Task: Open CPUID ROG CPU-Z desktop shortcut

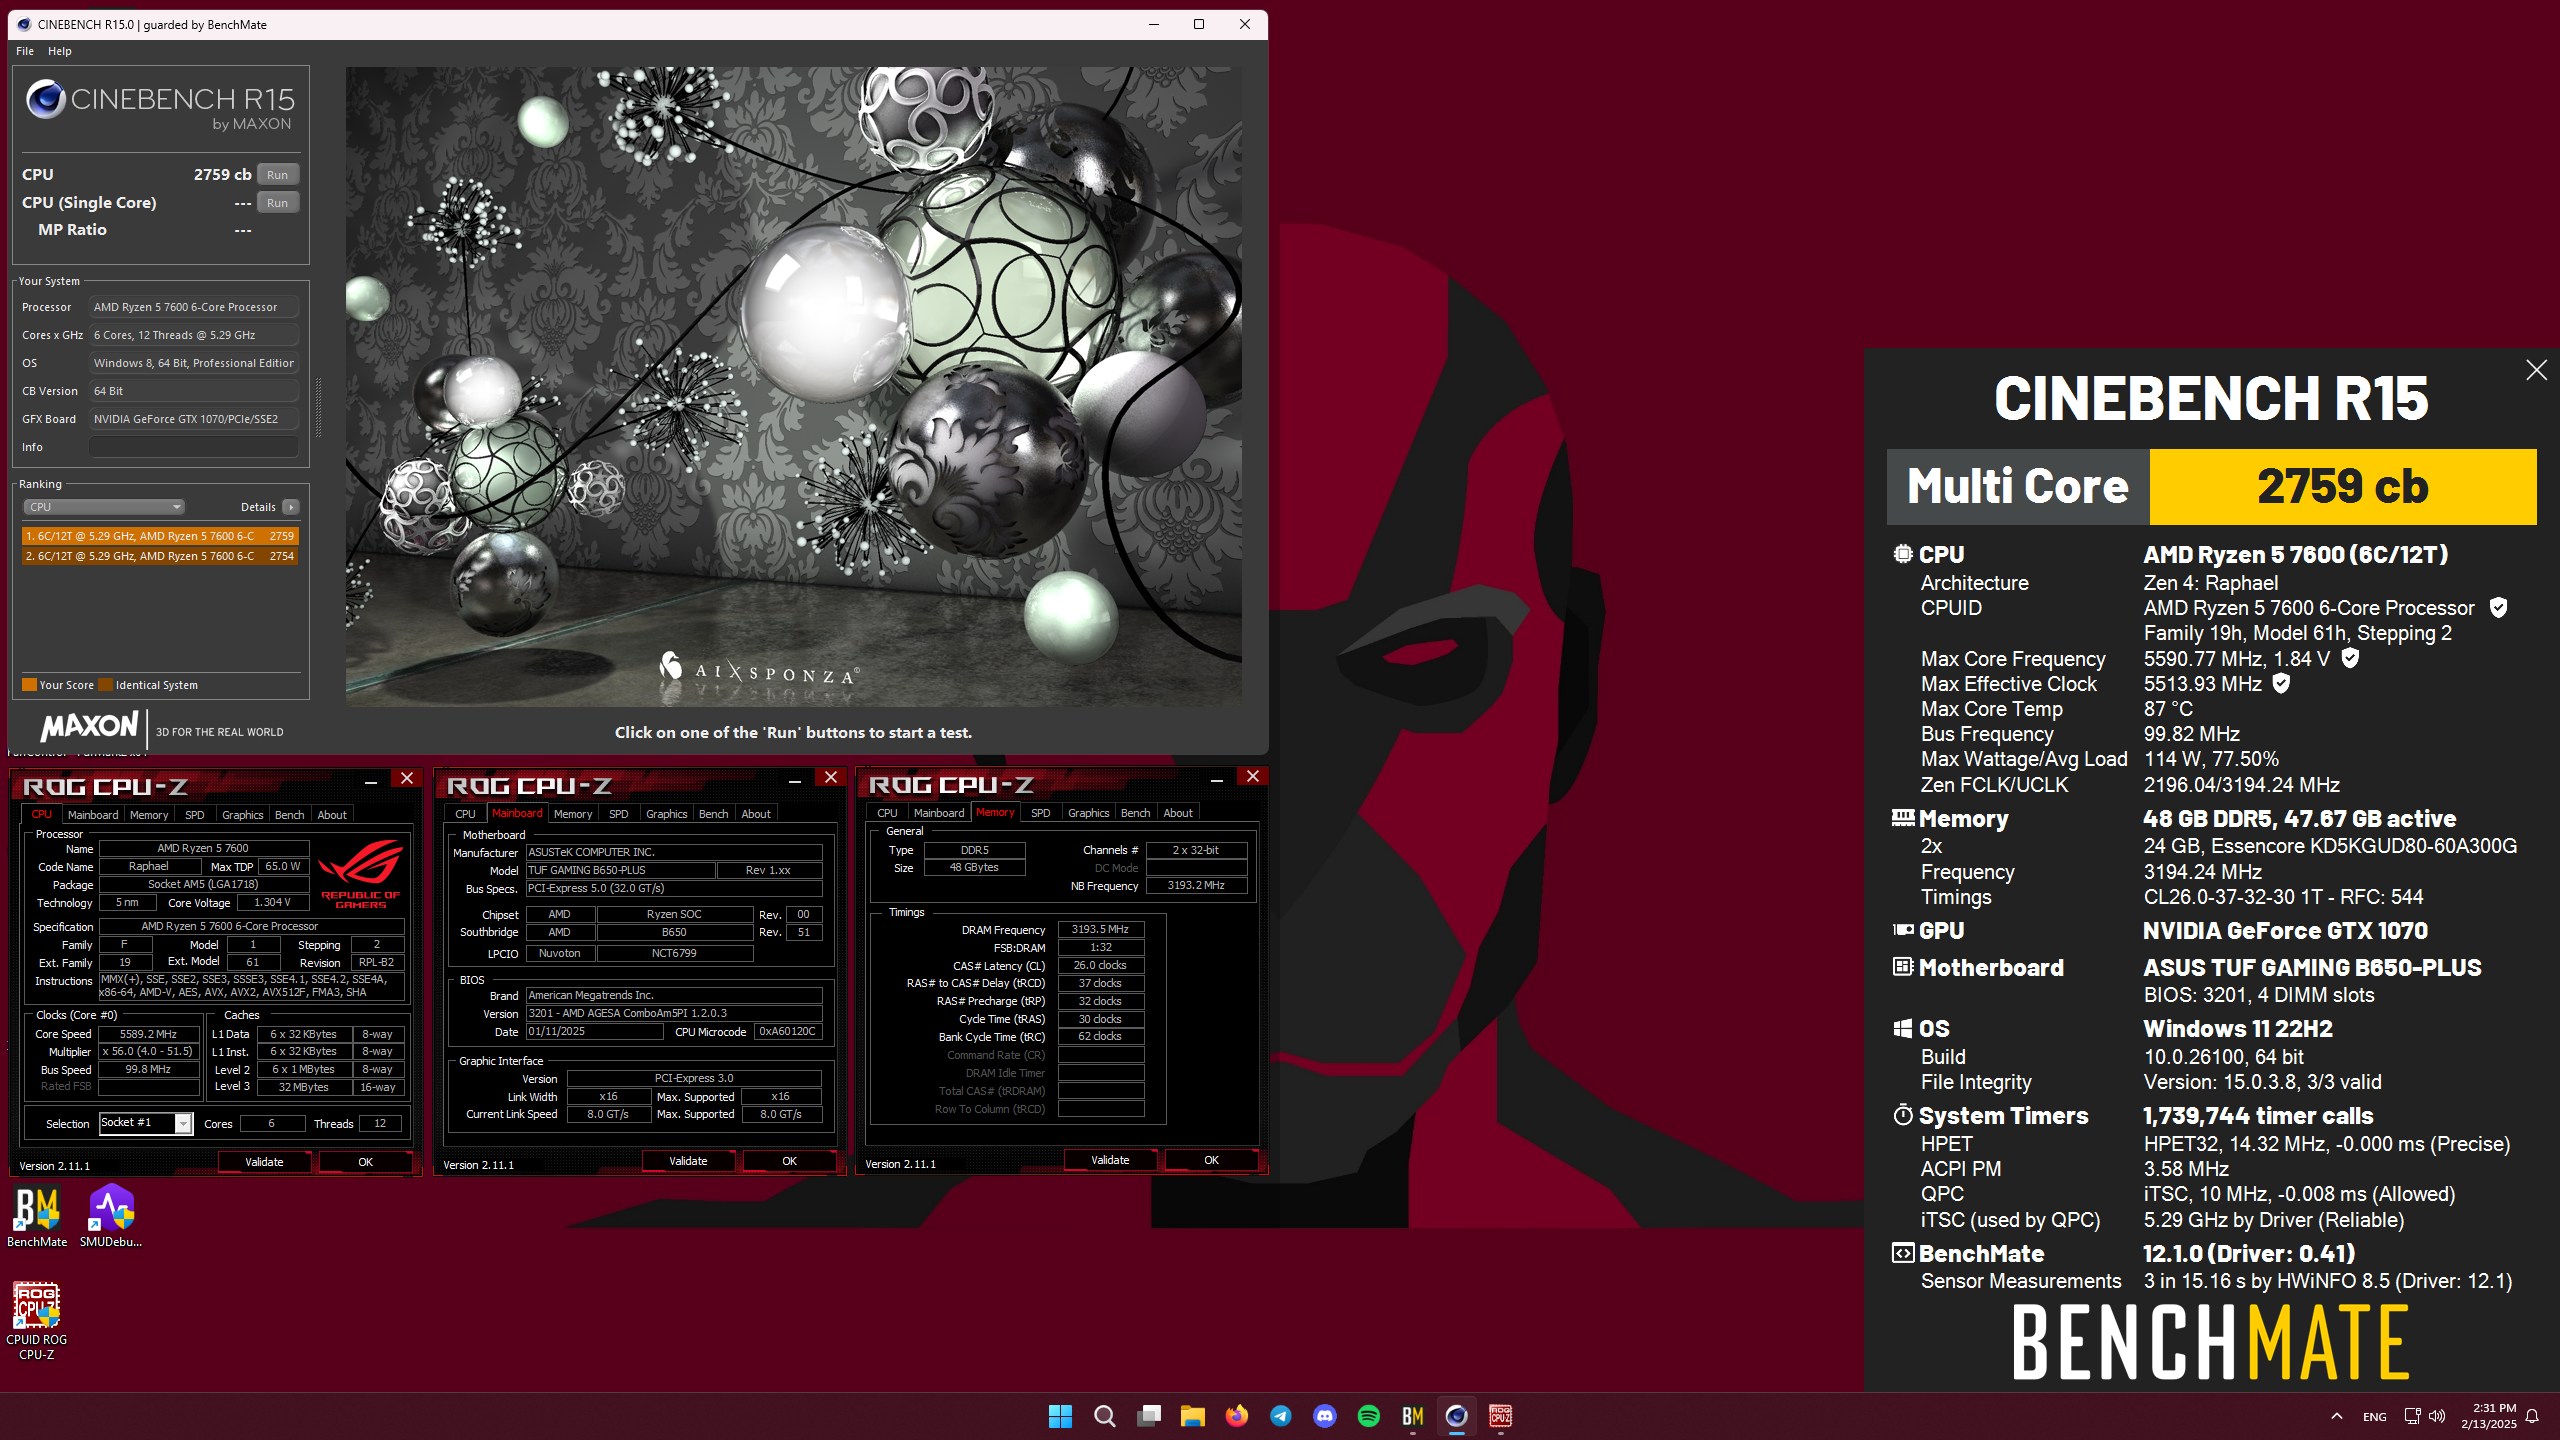Action: click(37, 1320)
